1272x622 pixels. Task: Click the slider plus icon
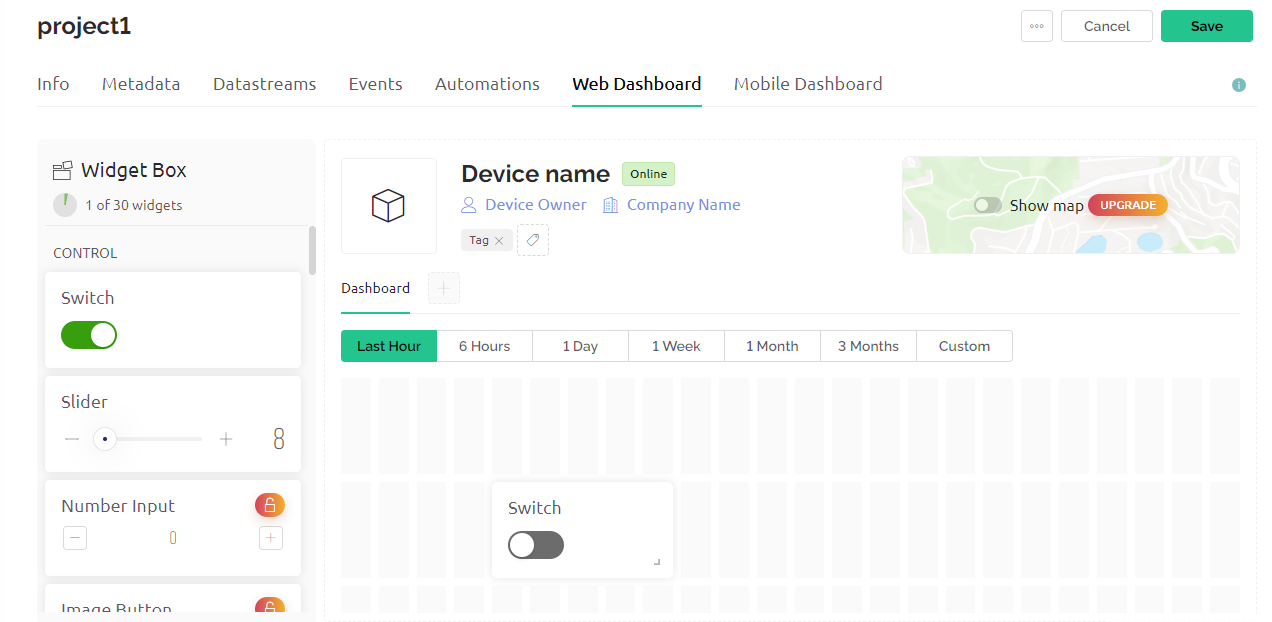point(226,439)
